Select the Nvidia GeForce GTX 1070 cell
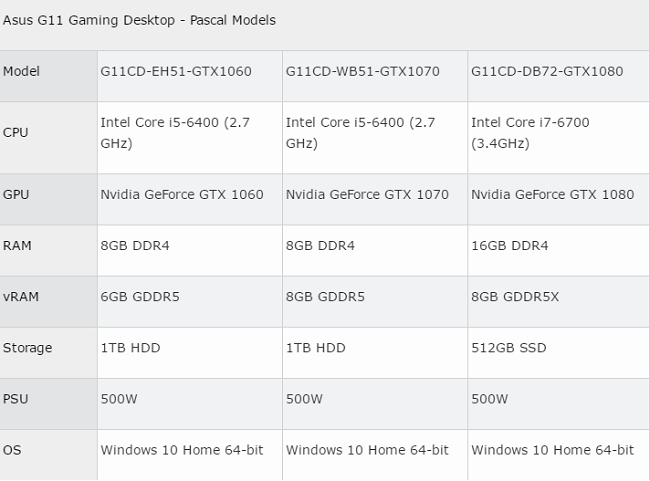Screen dimensions: 650x481 point(367,195)
